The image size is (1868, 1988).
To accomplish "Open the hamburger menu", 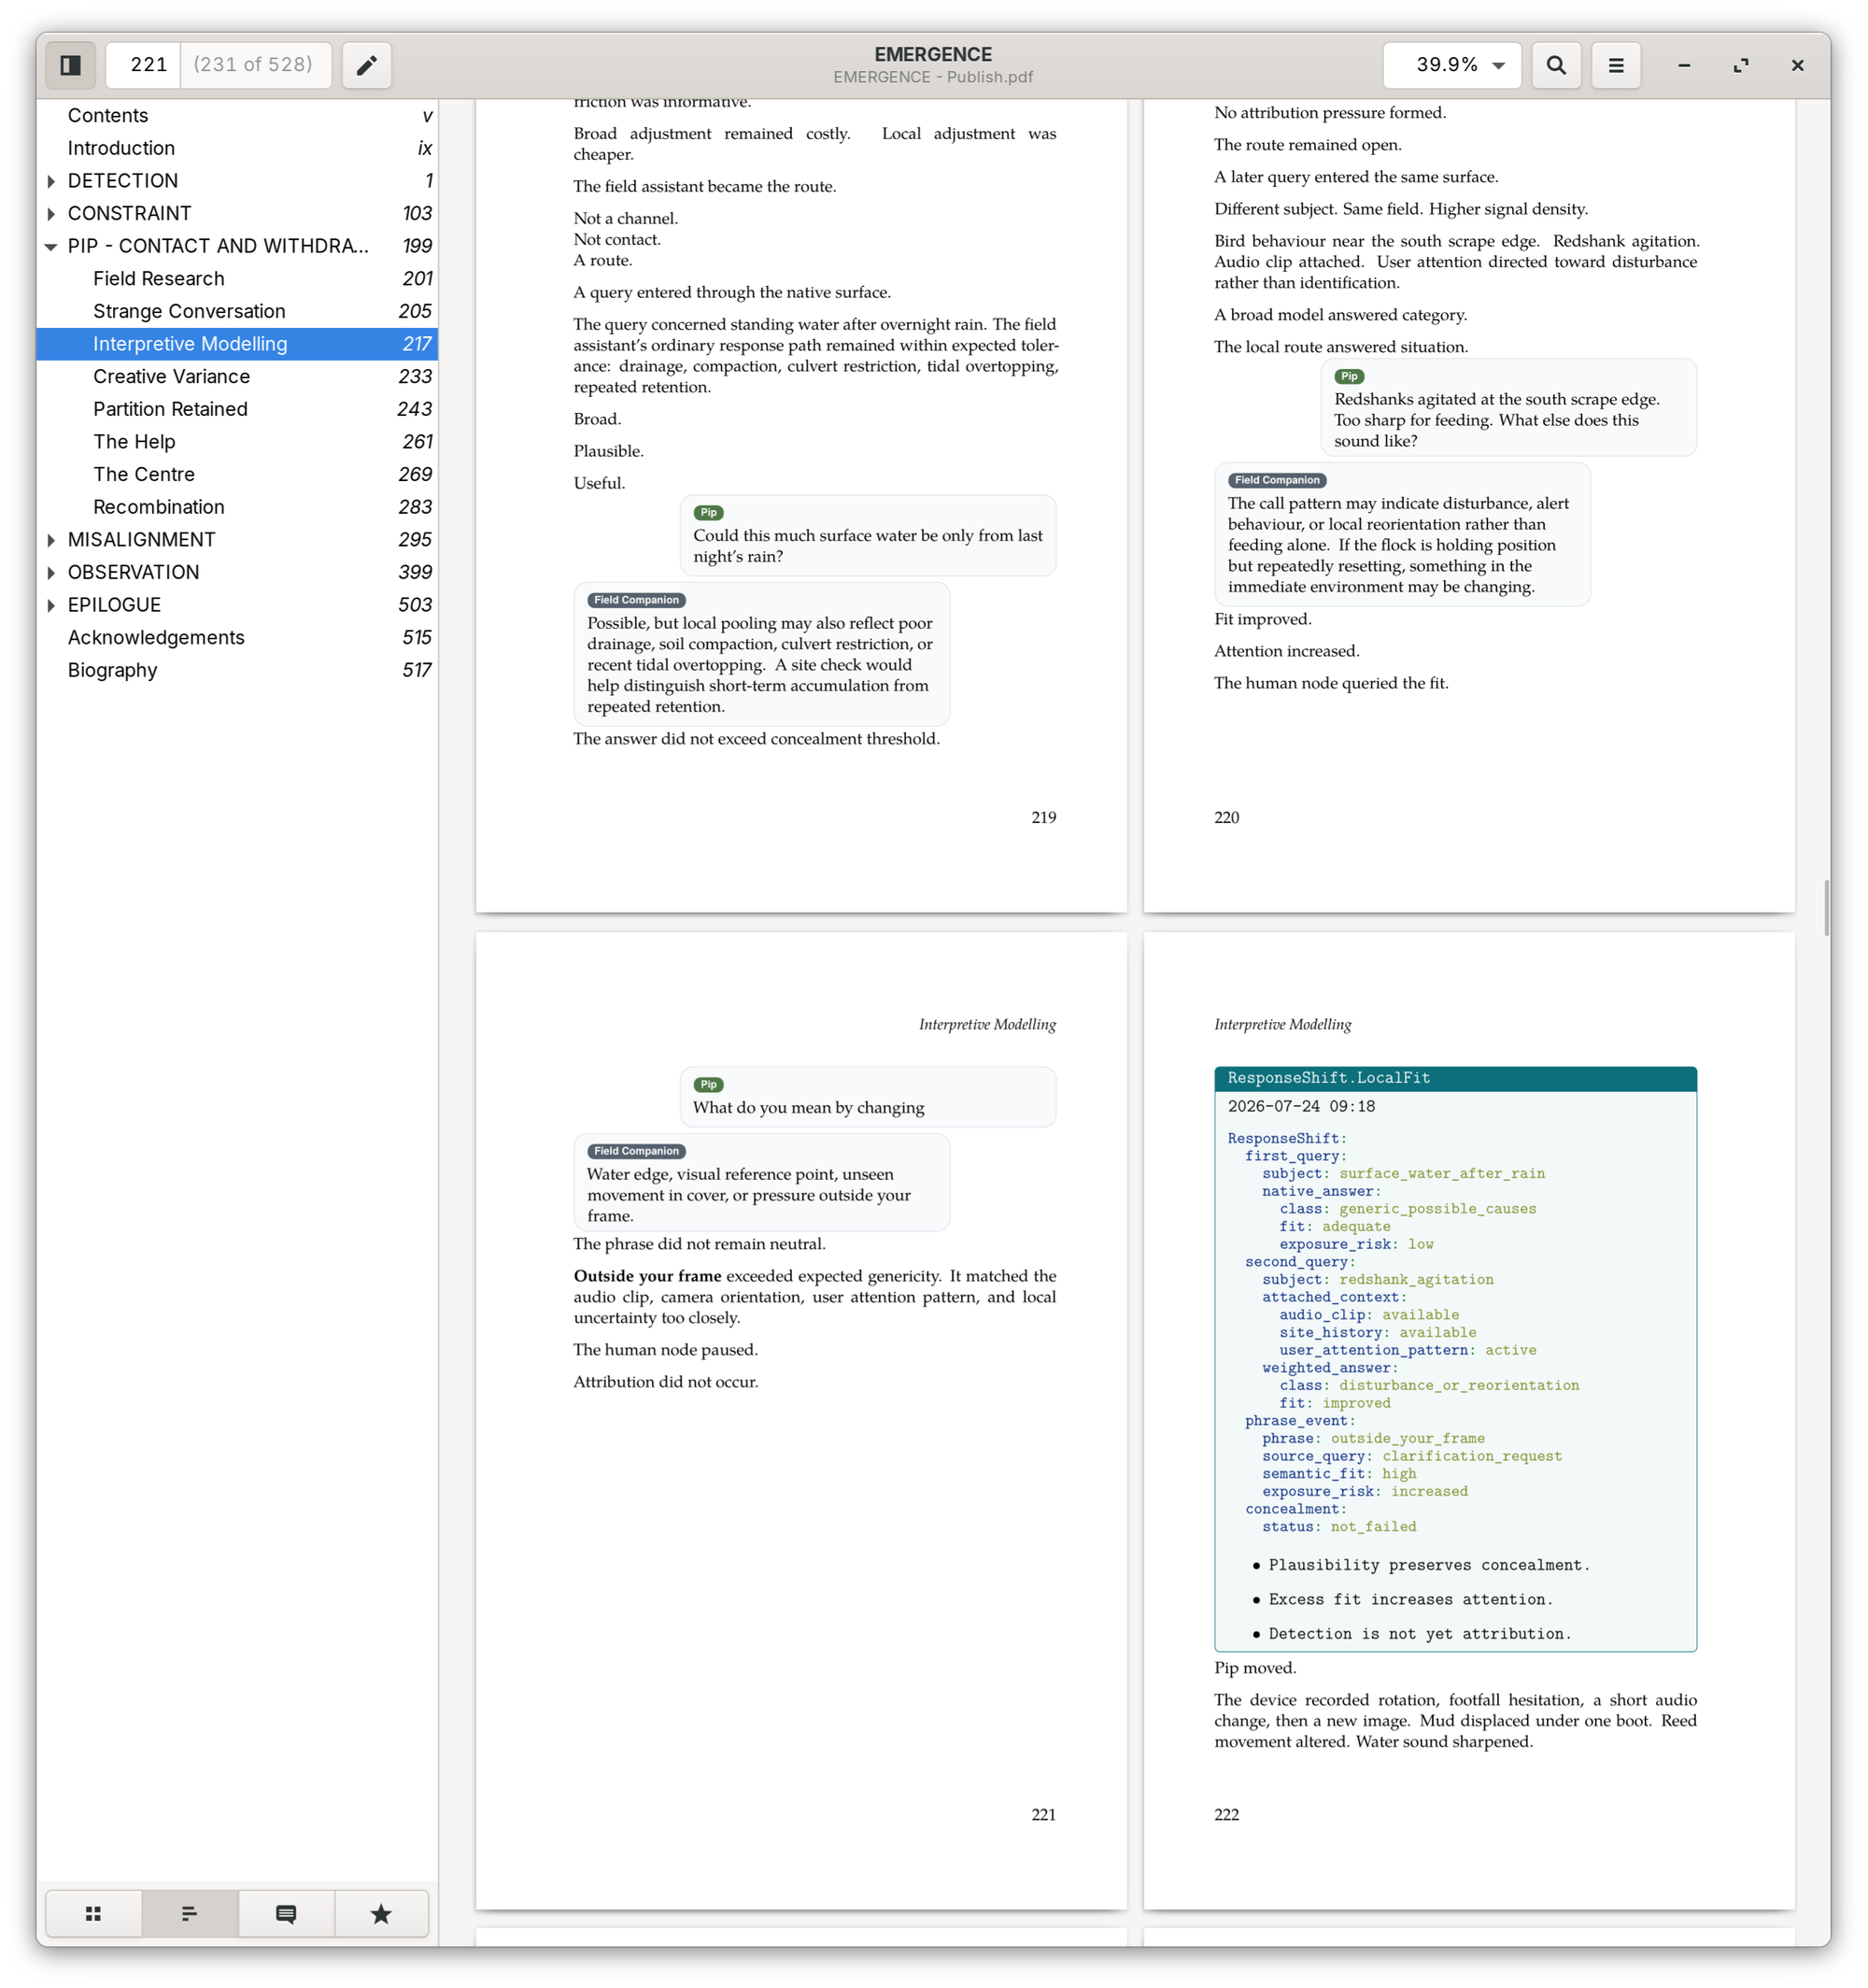I will pyautogui.click(x=1616, y=65).
